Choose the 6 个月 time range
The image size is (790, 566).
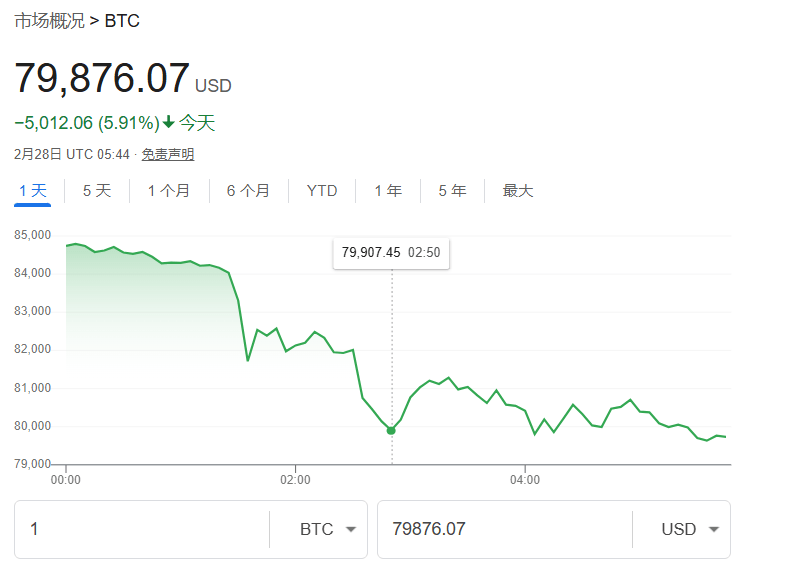point(248,191)
